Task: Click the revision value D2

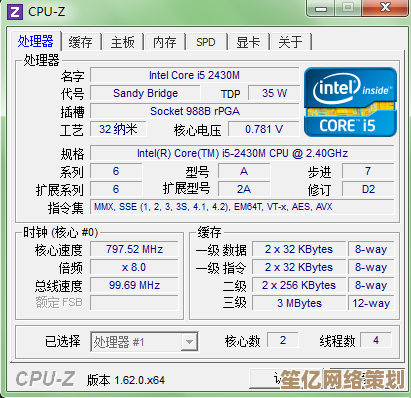Action: tap(368, 189)
